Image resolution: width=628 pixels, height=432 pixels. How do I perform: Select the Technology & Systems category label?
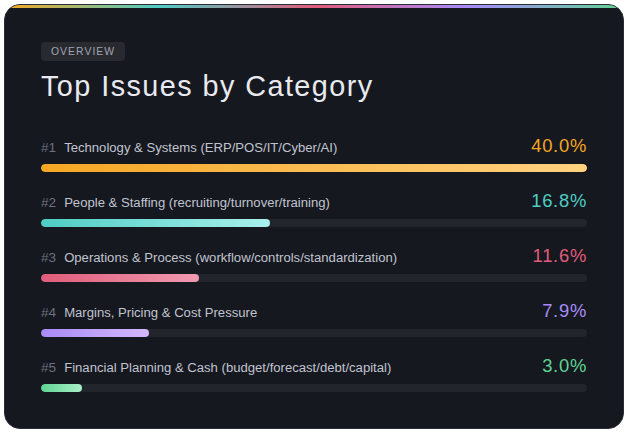coord(200,148)
